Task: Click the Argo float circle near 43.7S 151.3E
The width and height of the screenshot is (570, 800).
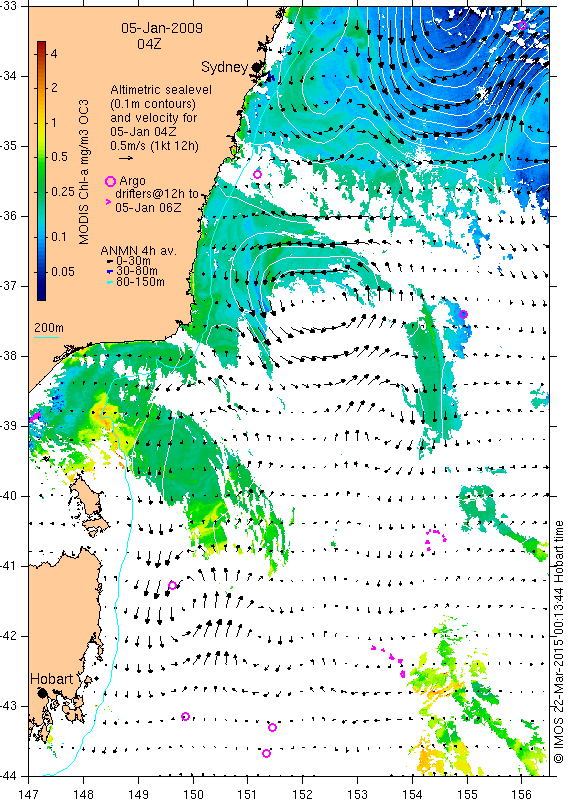Action: click(266, 753)
